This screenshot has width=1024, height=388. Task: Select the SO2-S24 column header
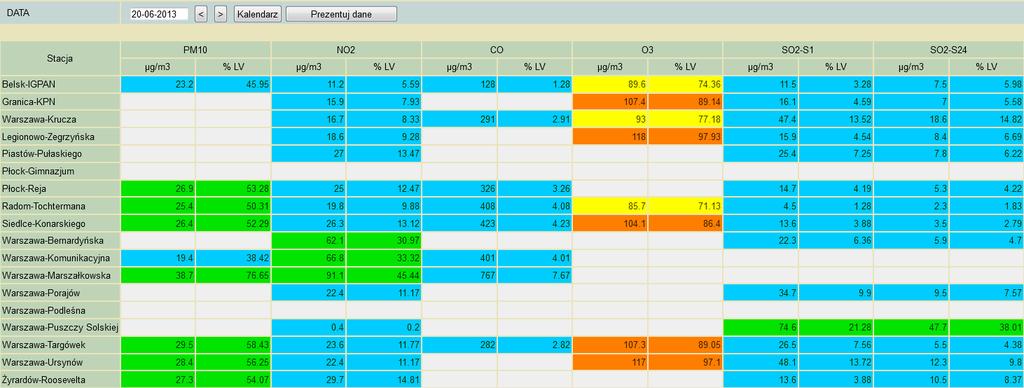tap(948, 50)
